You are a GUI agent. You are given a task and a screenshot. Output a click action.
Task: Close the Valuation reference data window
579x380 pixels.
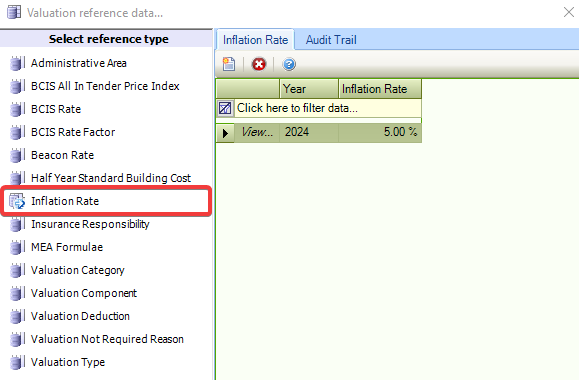pos(569,12)
